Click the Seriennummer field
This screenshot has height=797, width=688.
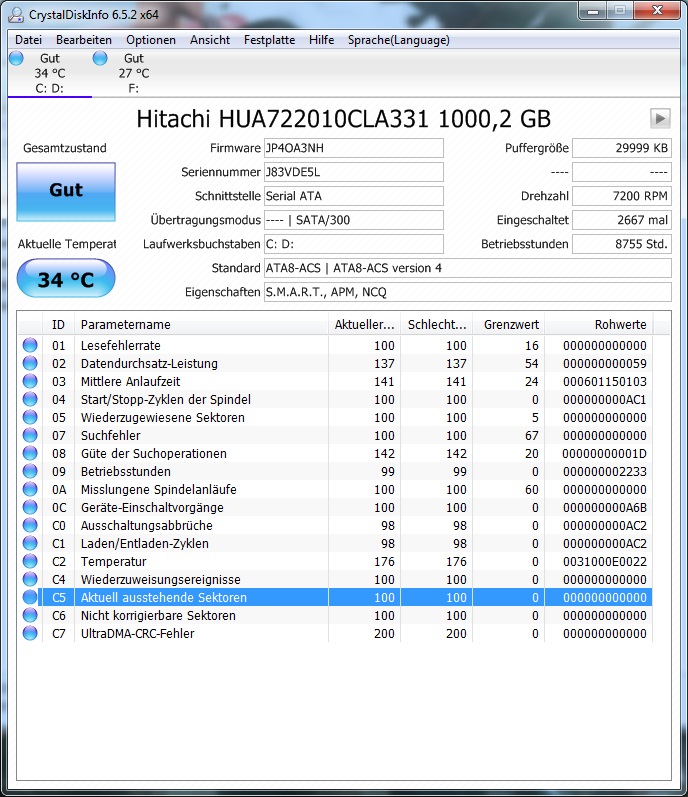tap(354, 172)
